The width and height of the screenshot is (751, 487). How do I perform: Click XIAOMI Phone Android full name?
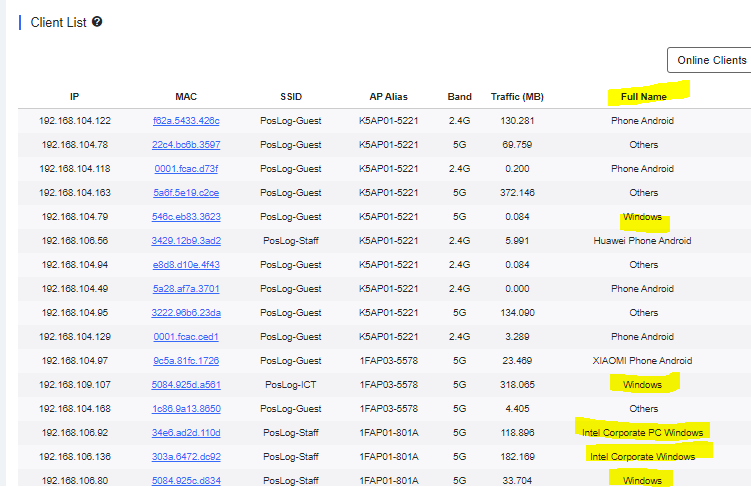pyautogui.click(x=642, y=361)
